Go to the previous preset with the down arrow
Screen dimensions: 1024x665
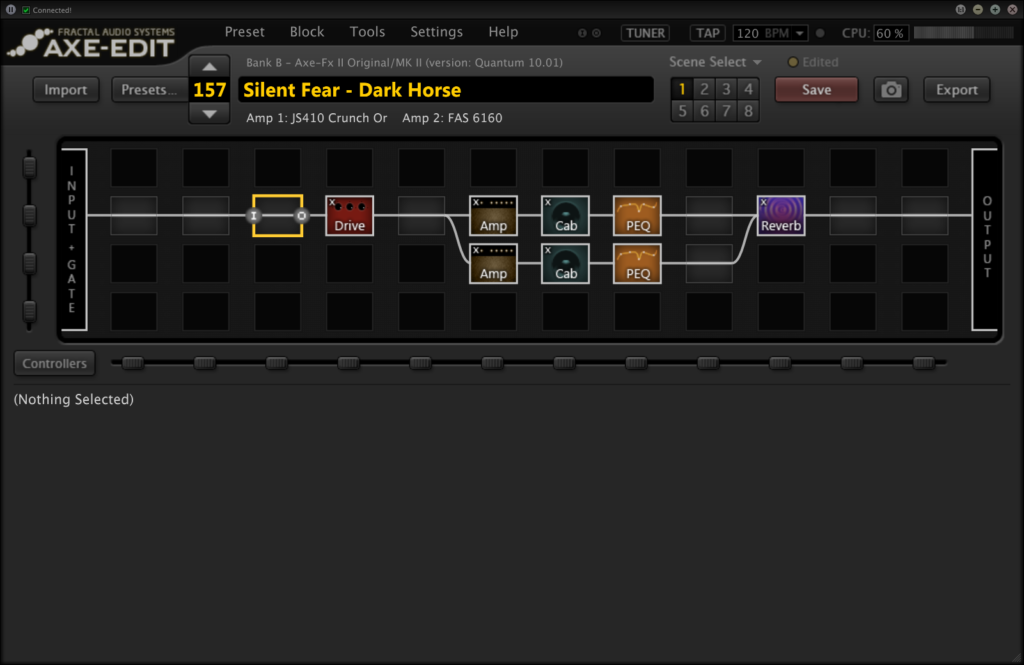point(209,114)
